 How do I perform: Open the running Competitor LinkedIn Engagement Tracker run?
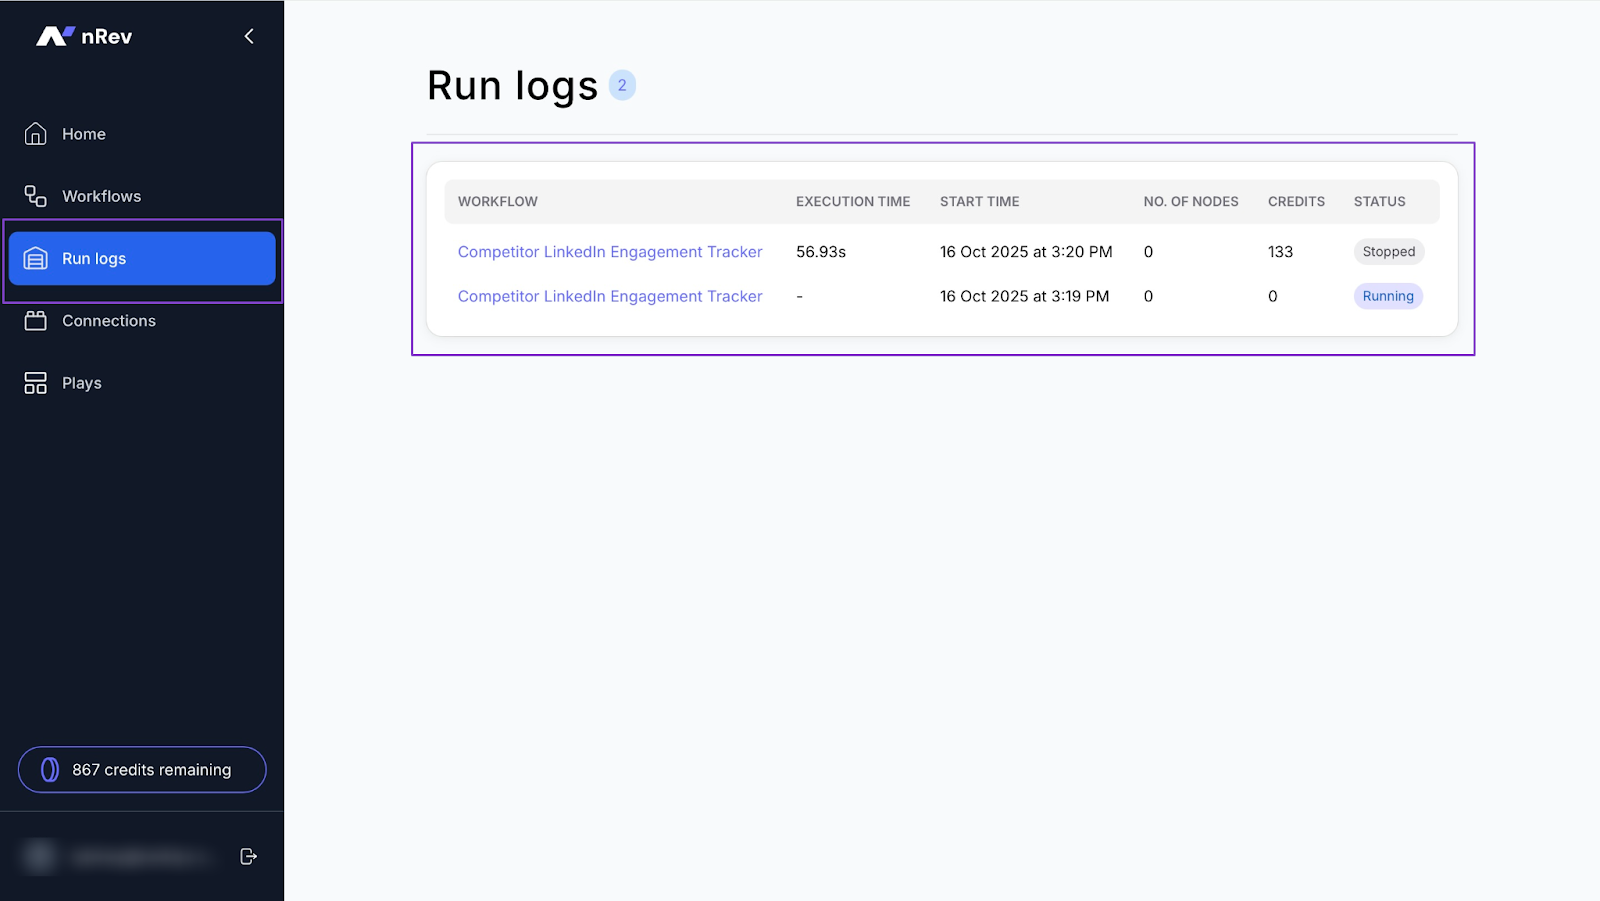coord(610,296)
